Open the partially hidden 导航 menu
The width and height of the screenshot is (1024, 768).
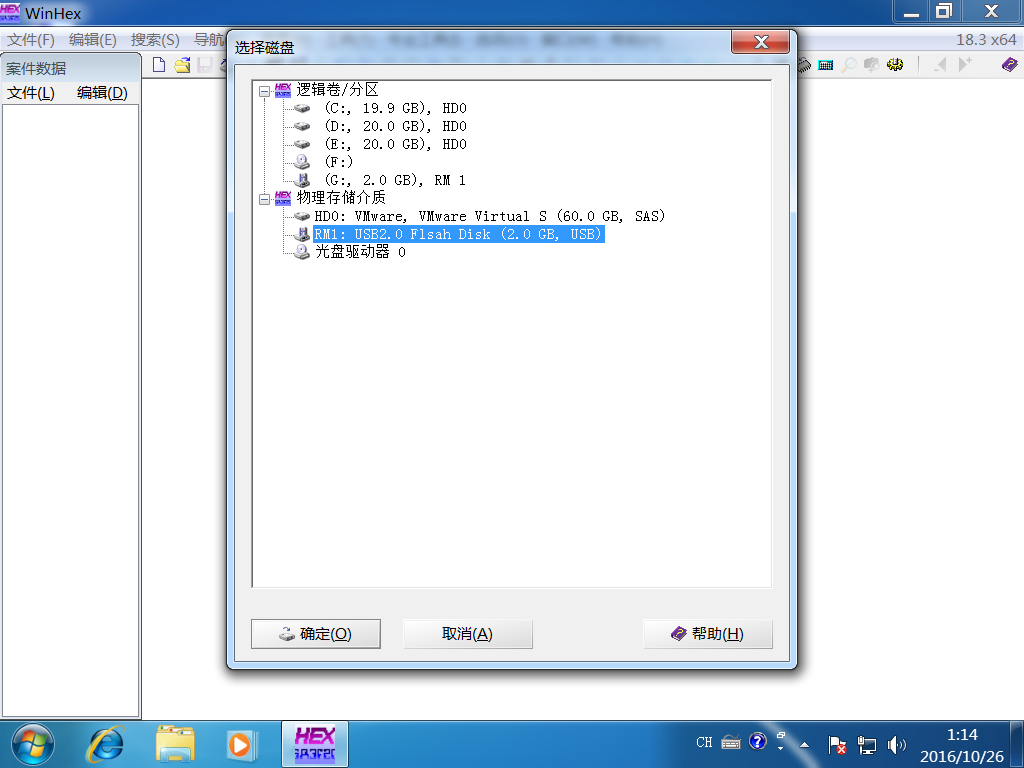point(209,40)
